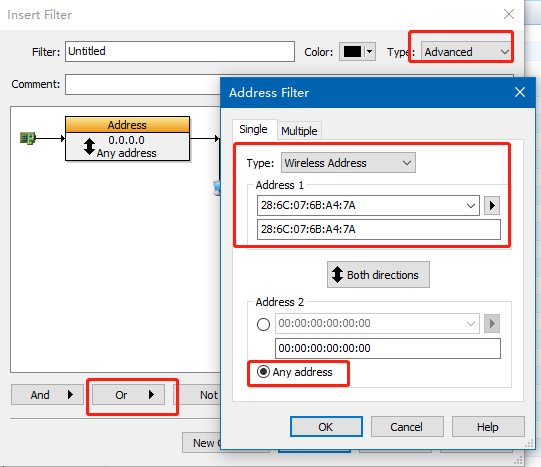
Task: Close the Insert Filter window
Action: click(509, 14)
